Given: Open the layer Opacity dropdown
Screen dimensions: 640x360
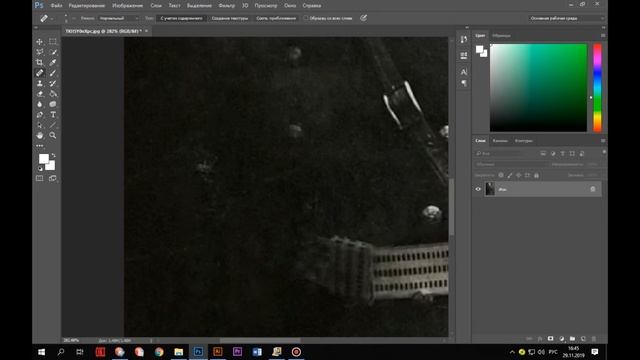Looking at the screenshot, I should (x=593, y=164).
